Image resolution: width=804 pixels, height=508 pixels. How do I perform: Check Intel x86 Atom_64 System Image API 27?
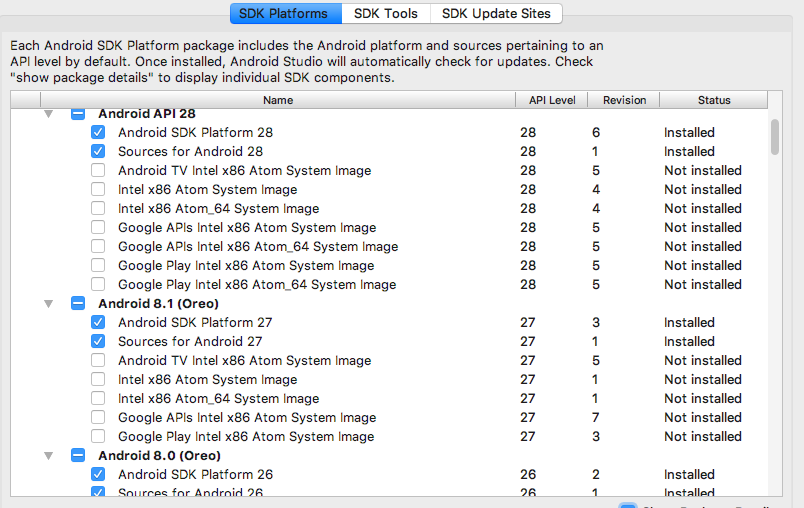98,398
